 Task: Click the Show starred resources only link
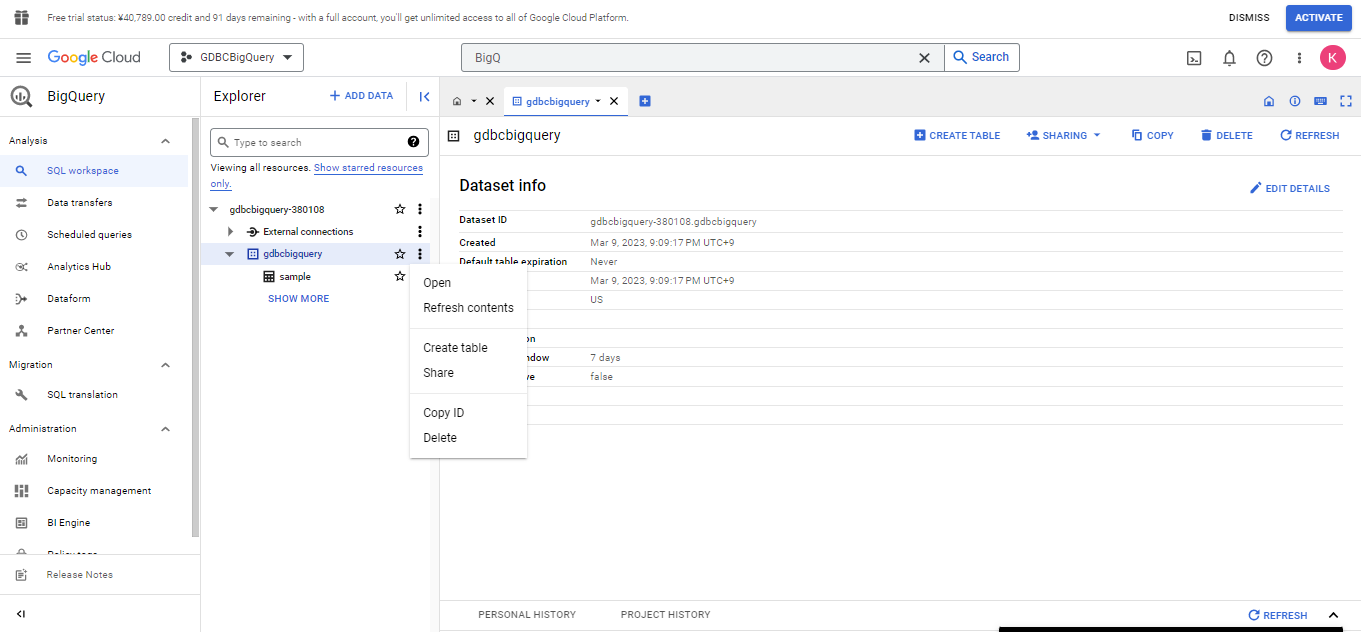click(x=368, y=168)
